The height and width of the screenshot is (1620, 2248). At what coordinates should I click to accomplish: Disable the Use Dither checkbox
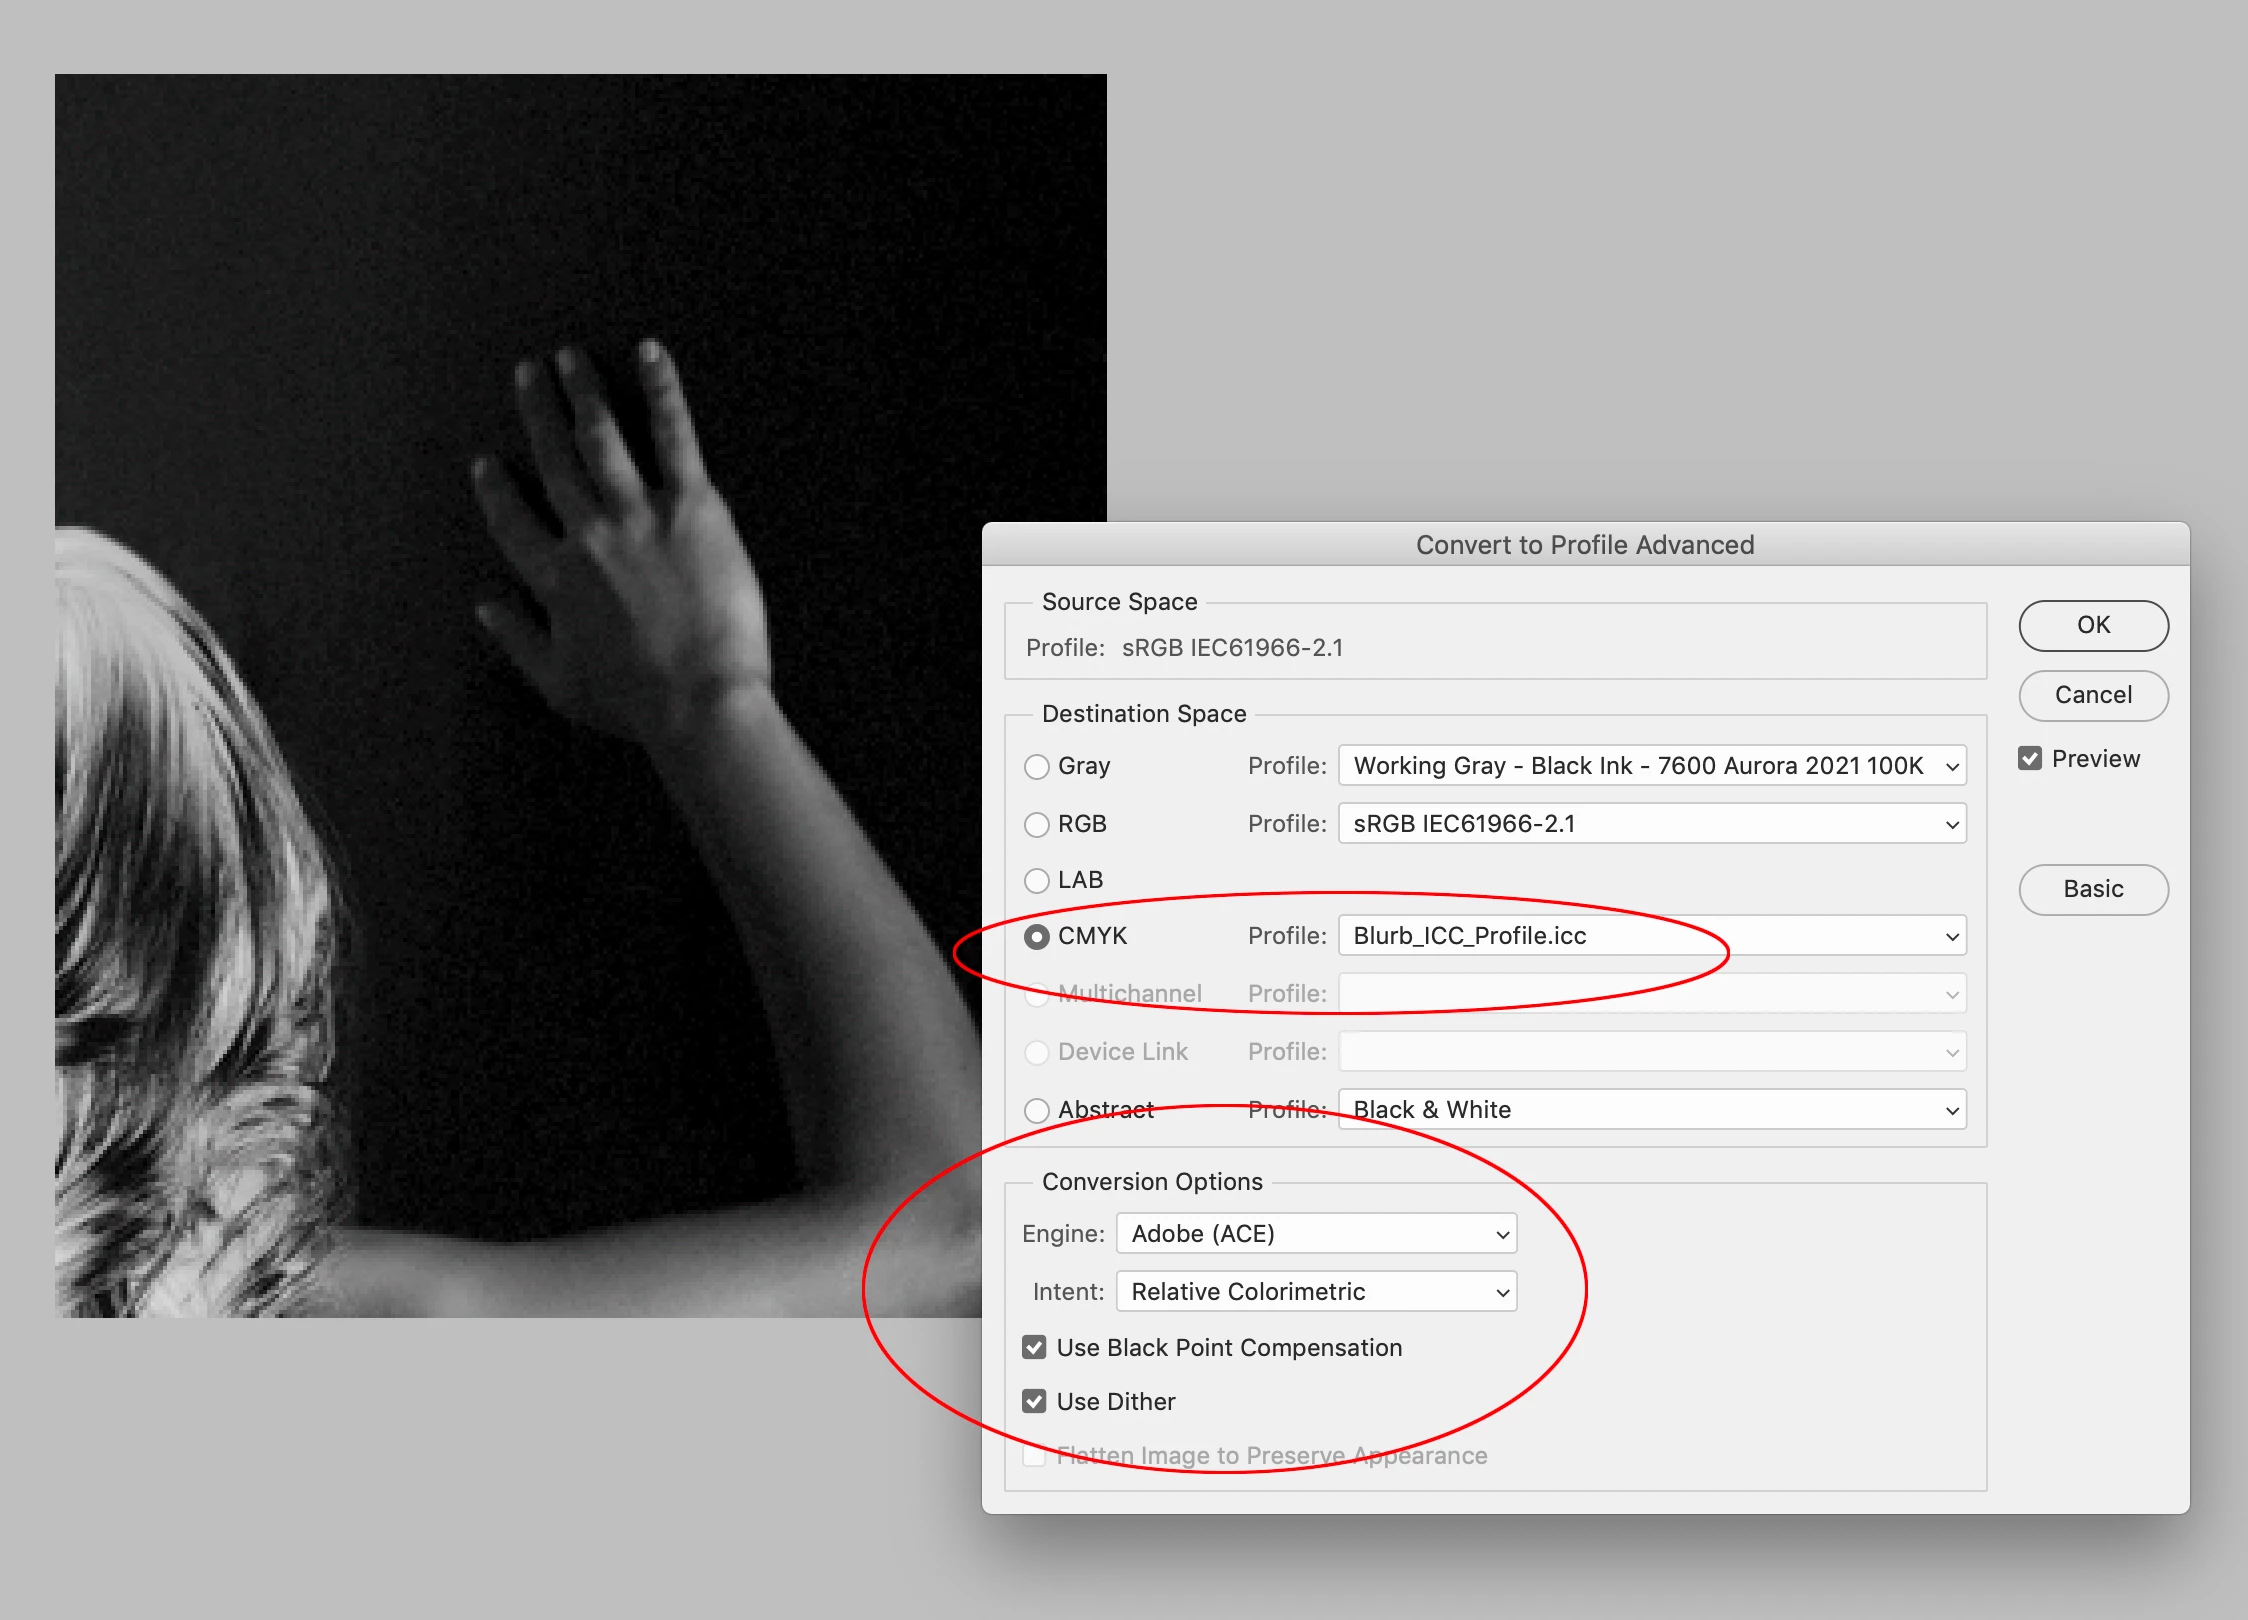[x=1035, y=1402]
